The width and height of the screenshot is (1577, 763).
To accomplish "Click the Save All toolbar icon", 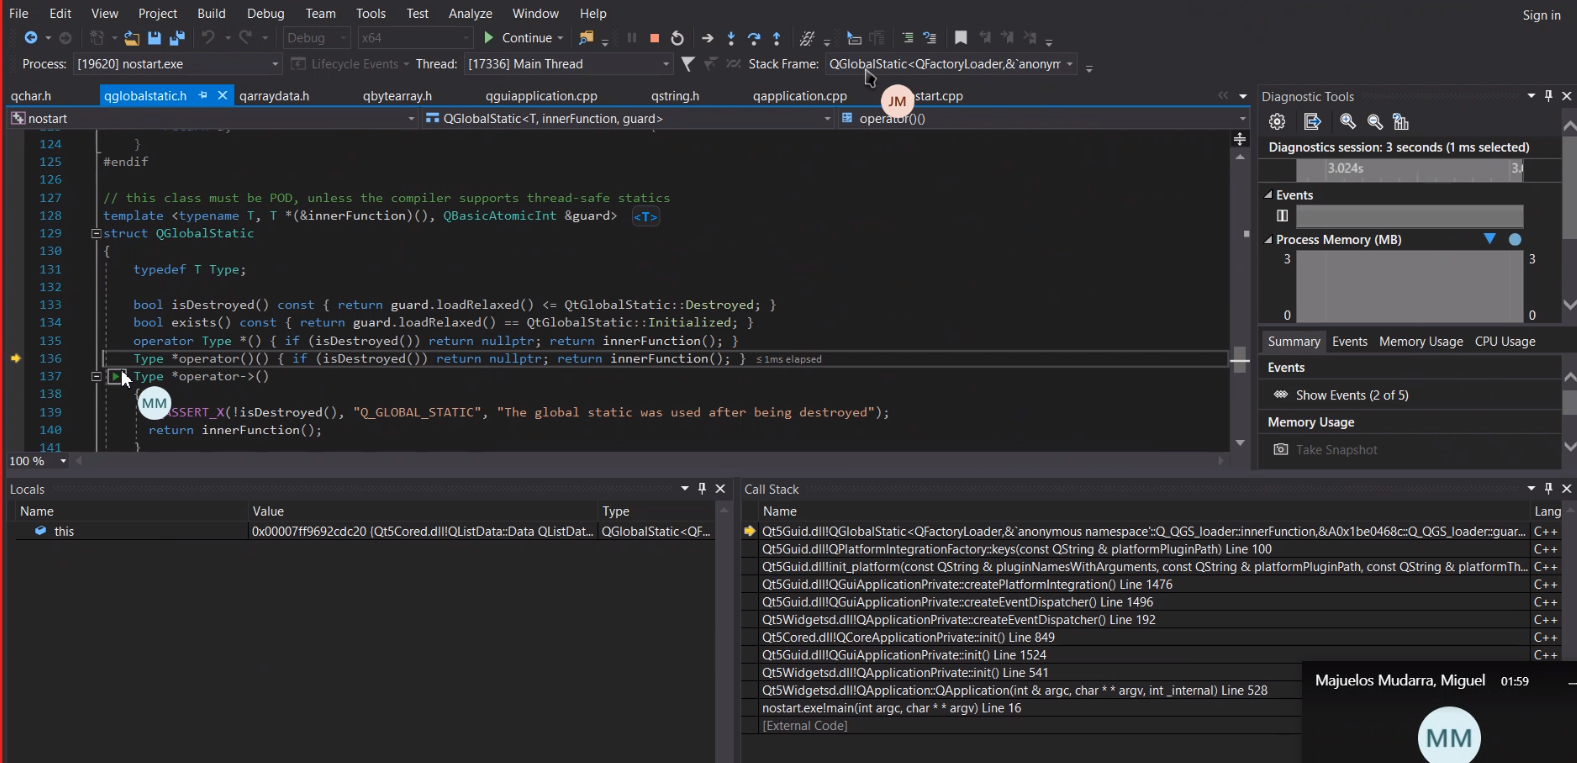I will click(177, 38).
